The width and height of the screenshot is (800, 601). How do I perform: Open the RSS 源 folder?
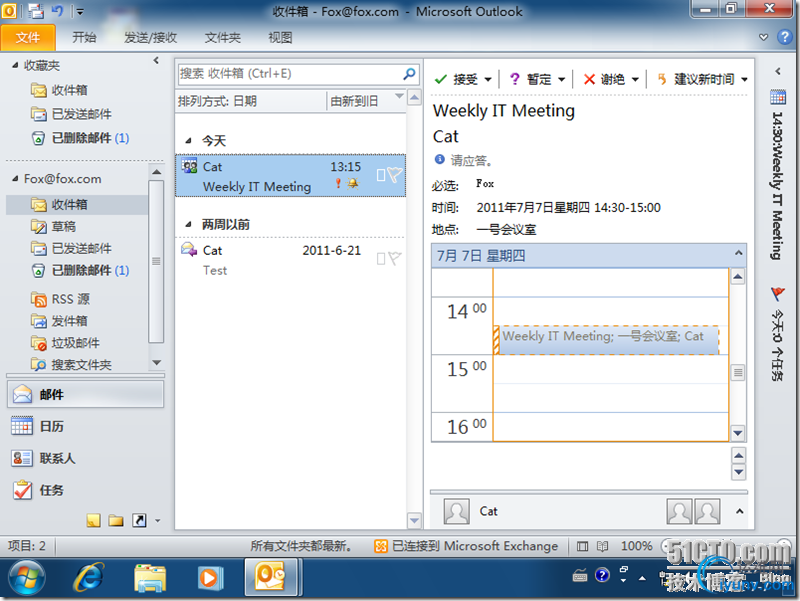[60, 299]
